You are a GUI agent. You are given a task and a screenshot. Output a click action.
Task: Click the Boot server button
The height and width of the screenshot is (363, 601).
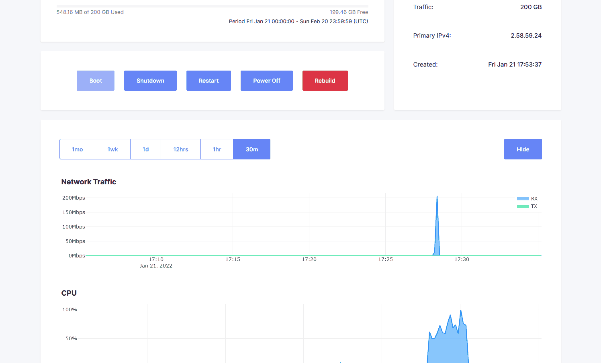95,81
